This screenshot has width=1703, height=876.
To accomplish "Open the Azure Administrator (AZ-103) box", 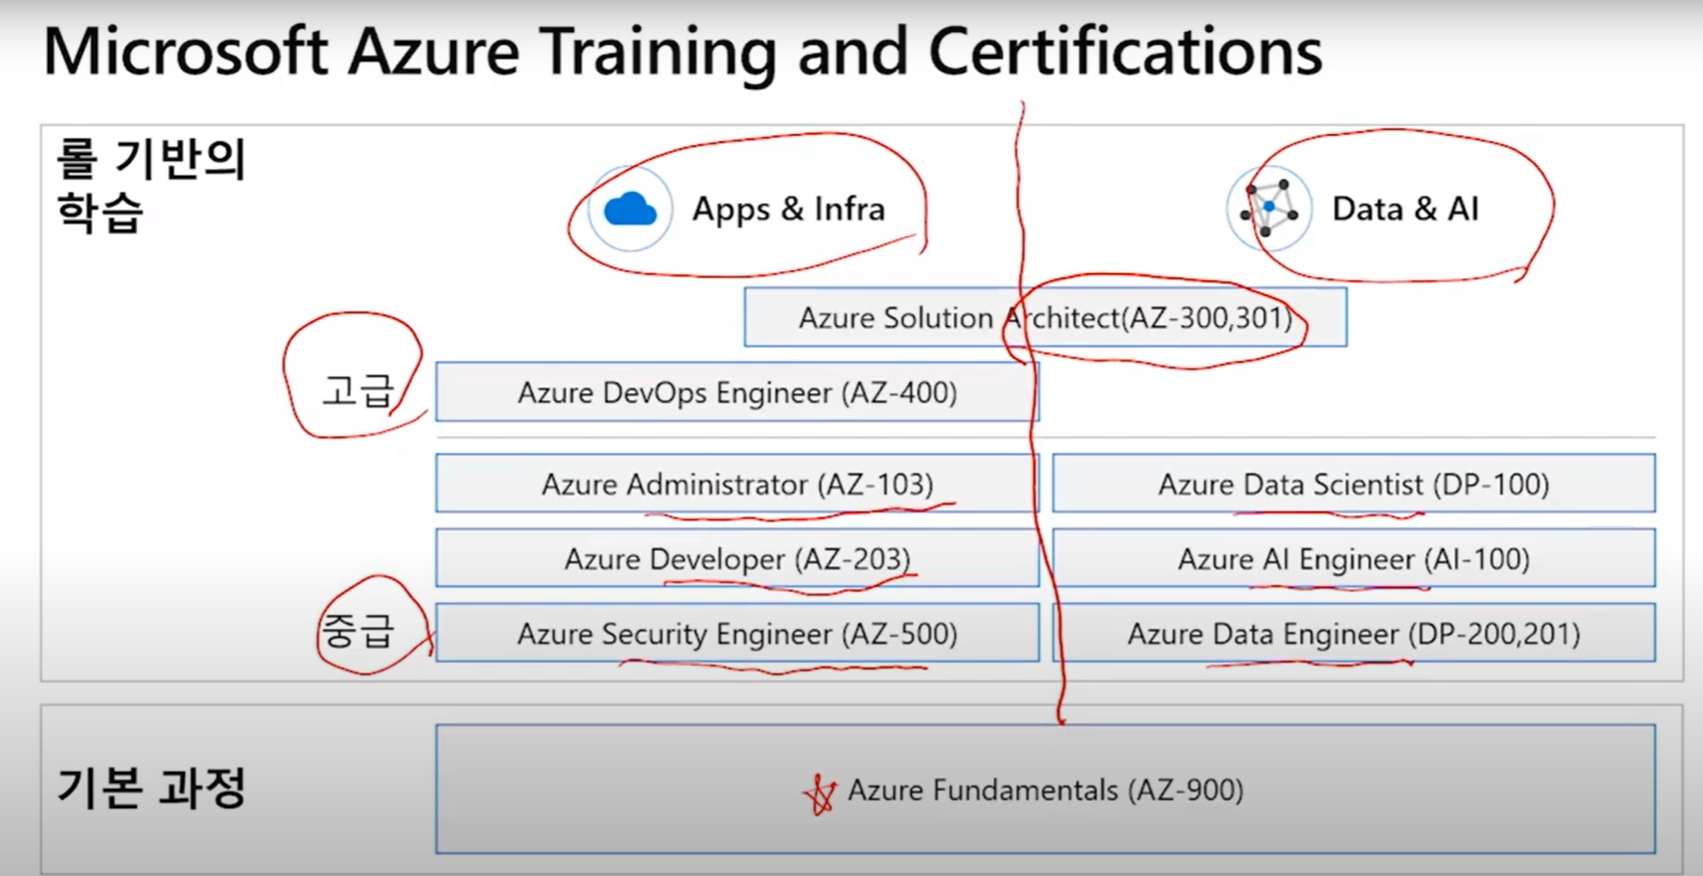I will (737, 483).
